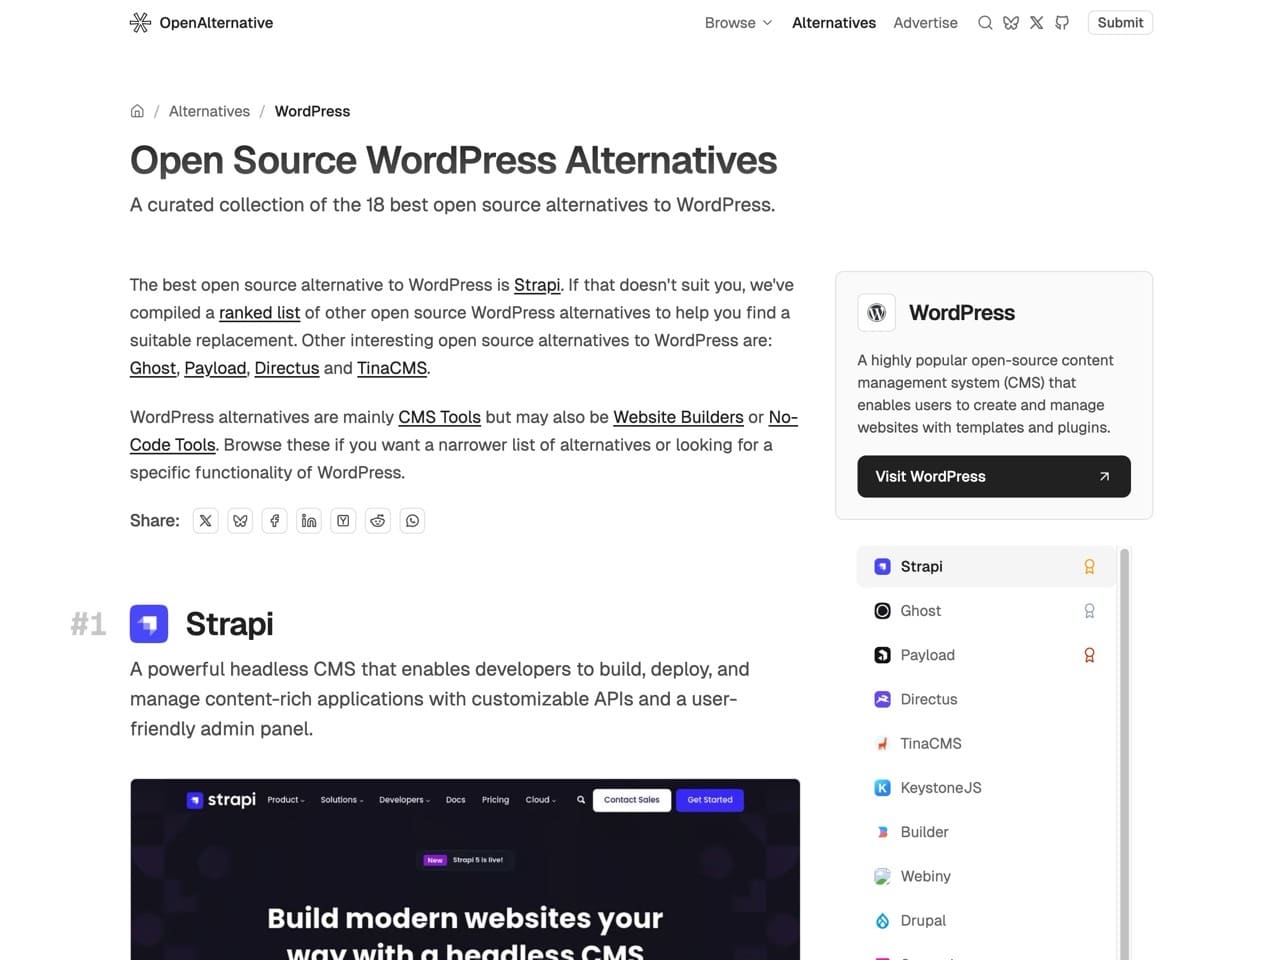This screenshot has width=1280, height=960.
Task: Open the Website Builders category link
Action: pyautogui.click(x=678, y=417)
